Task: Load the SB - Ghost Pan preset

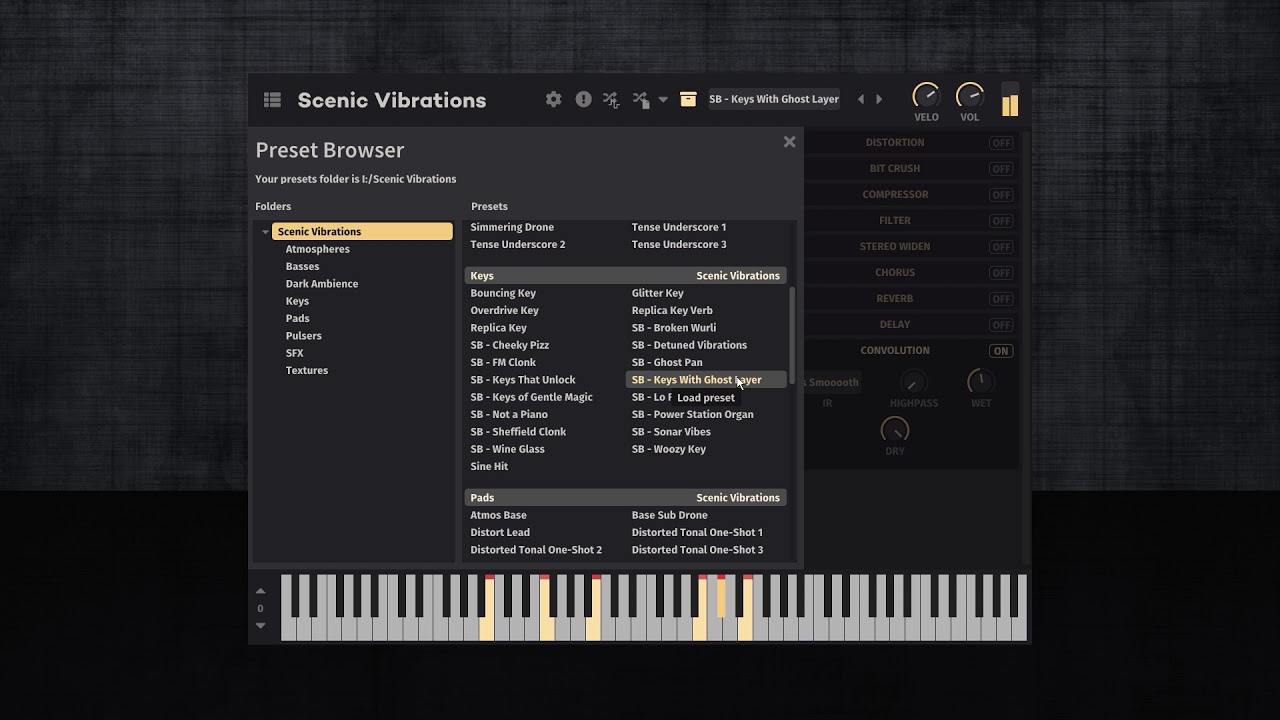Action: click(667, 363)
